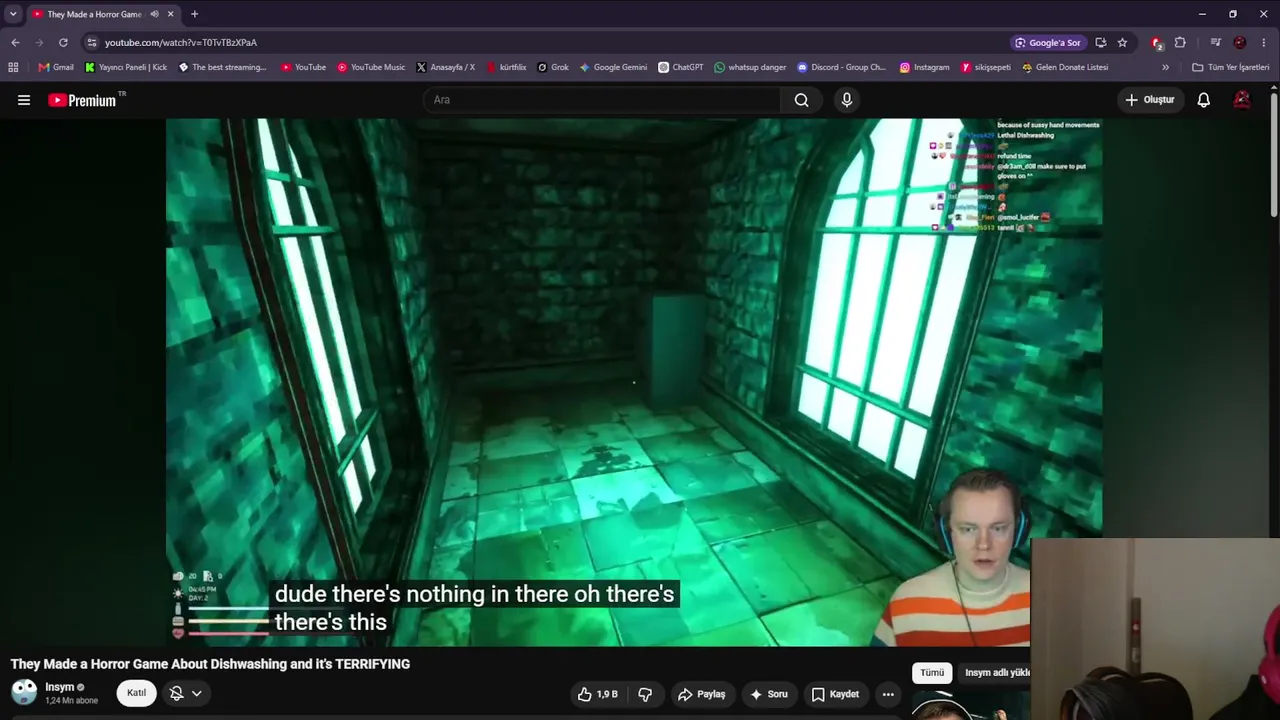Image resolution: width=1280 pixels, height=720 pixels.
Task: View site information icon in address bar
Action: (x=92, y=42)
